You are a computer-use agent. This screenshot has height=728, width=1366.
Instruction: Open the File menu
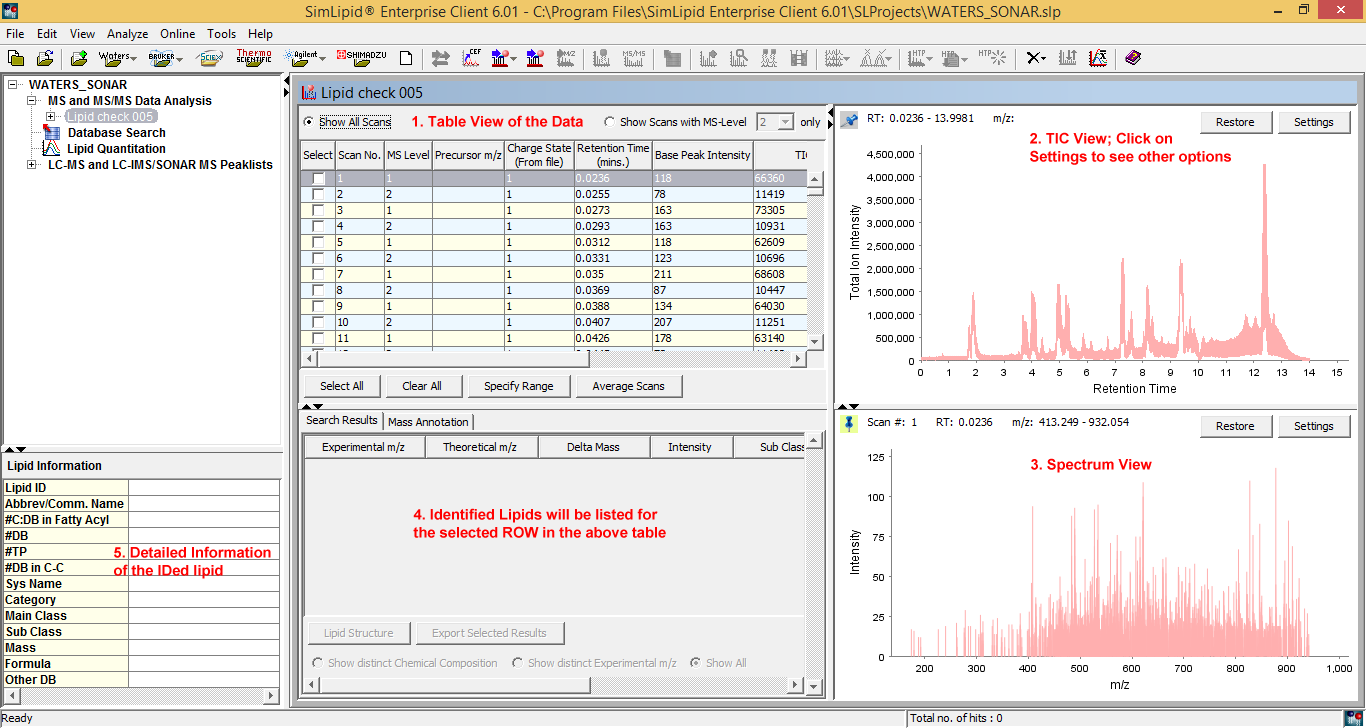click(15, 34)
